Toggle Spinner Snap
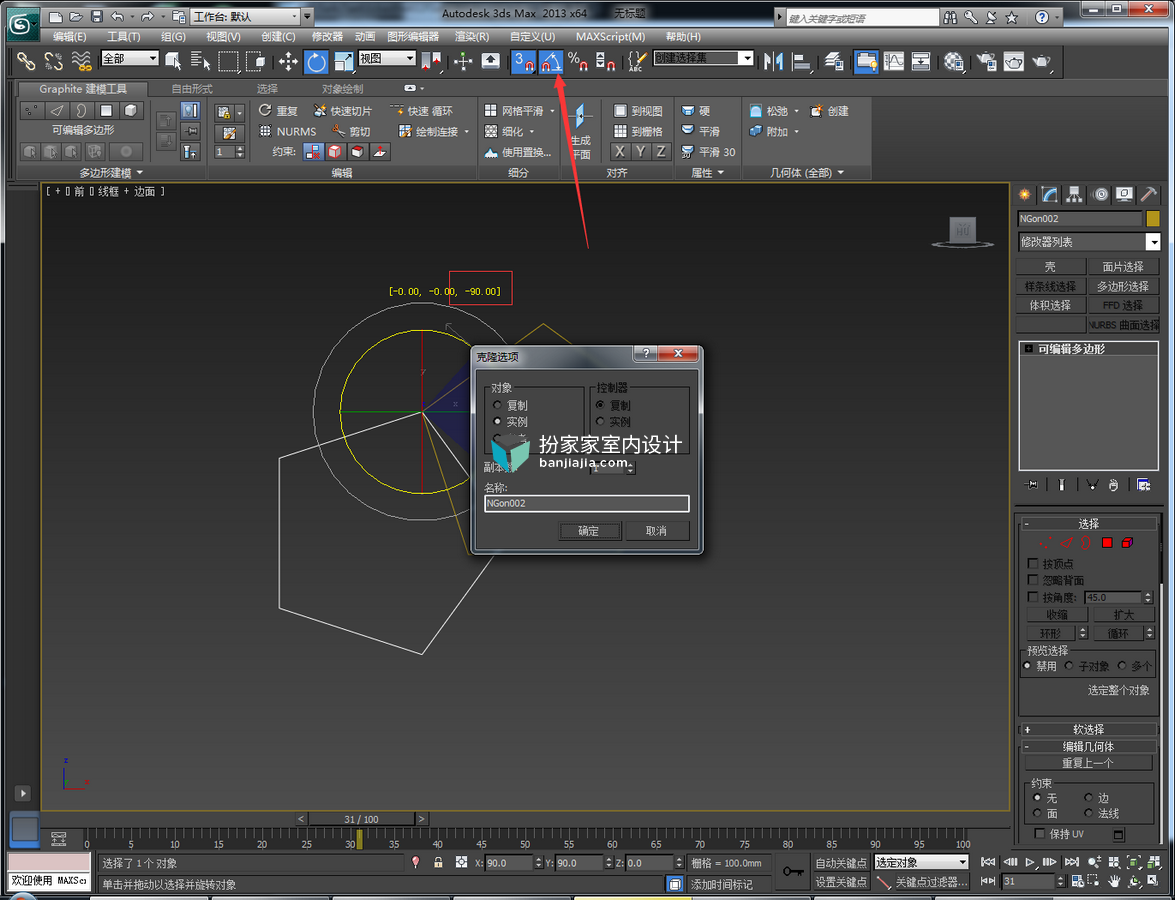This screenshot has height=900, width=1175. [x=605, y=61]
